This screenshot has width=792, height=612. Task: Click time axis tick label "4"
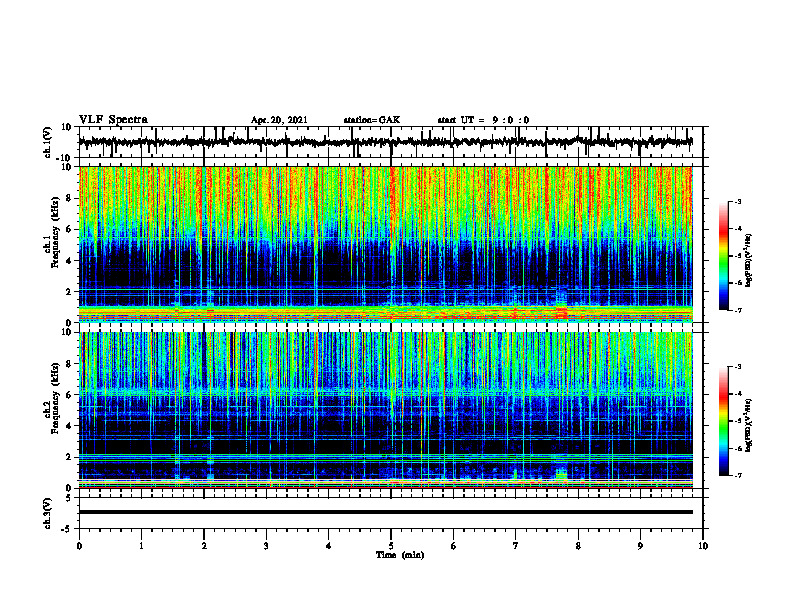point(329,546)
